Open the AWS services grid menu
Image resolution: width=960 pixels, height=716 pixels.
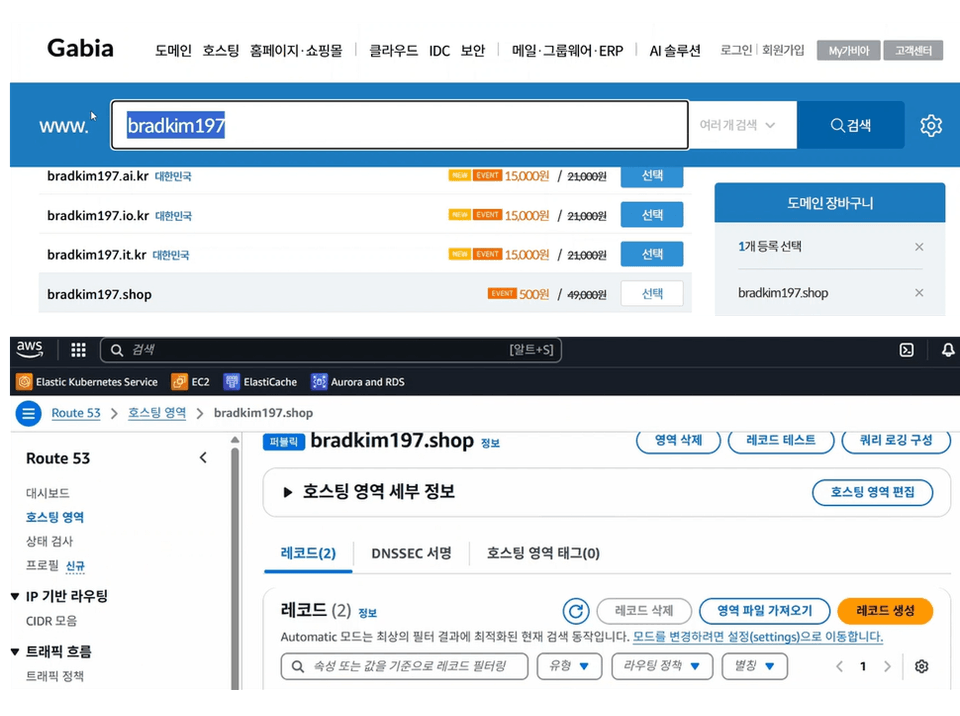pyautogui.click(x=78, y=350)
